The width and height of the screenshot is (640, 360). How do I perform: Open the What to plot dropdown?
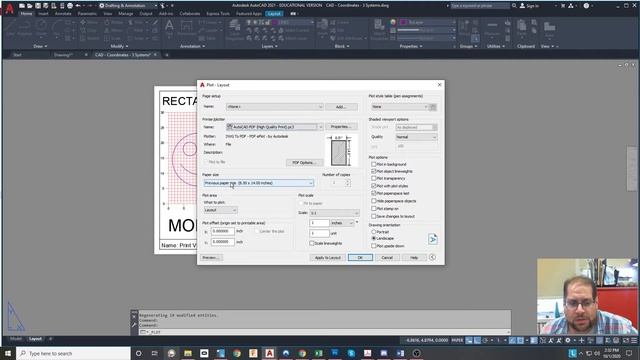(220, 210)
